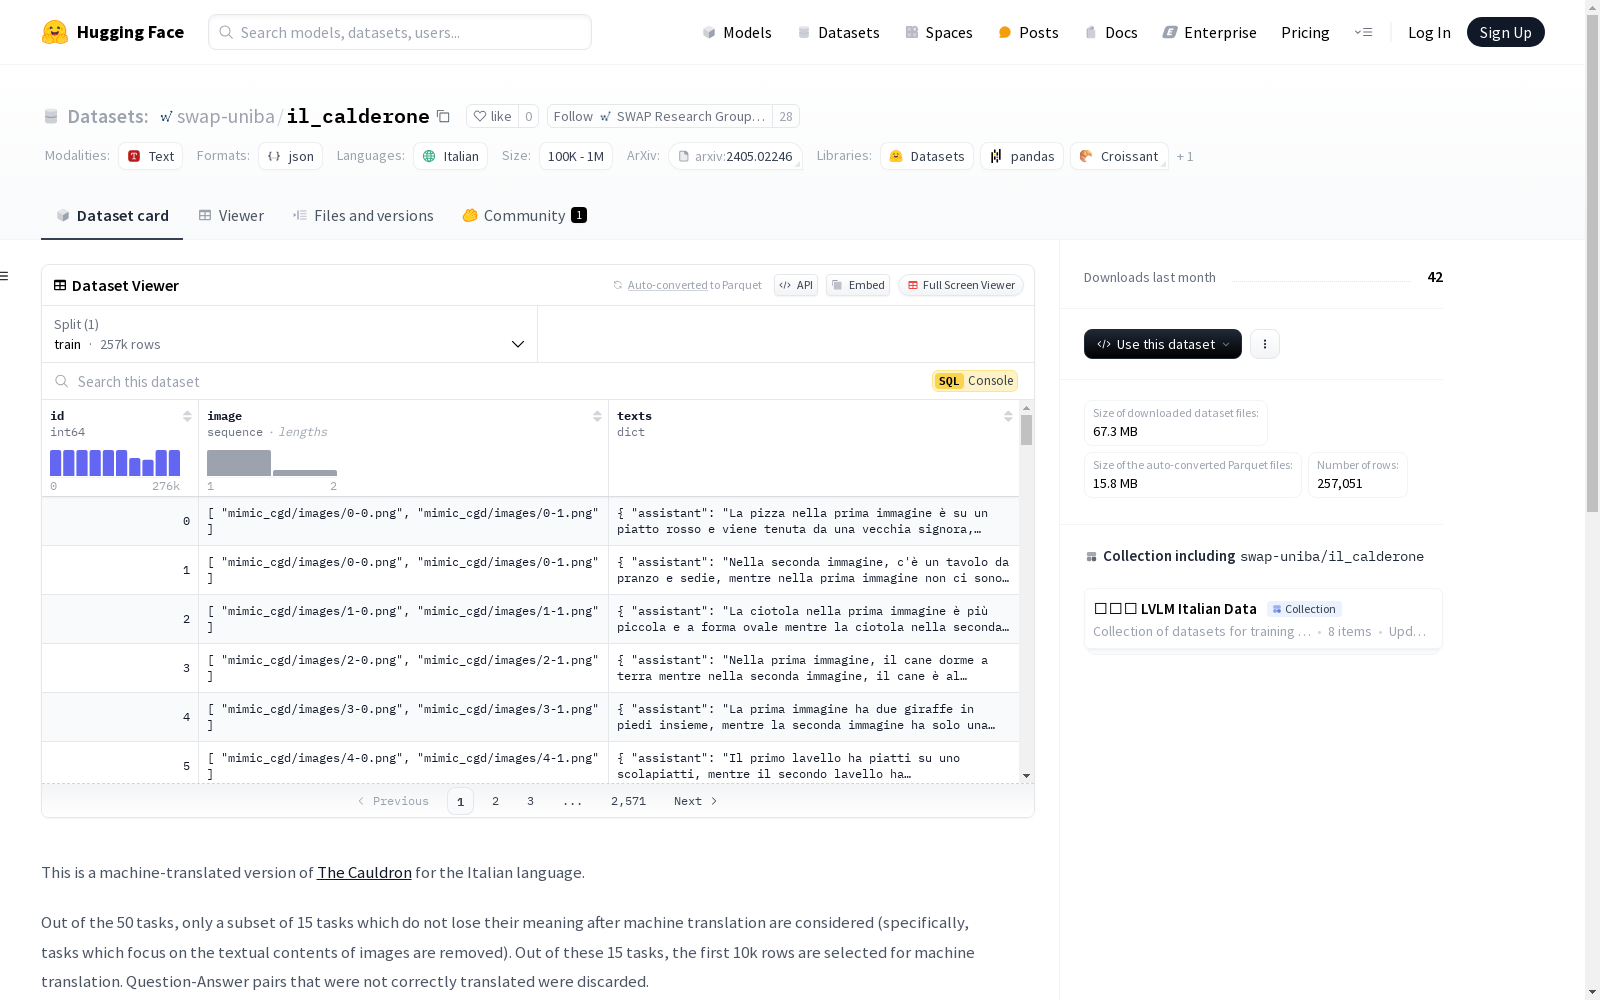This screenshot has height=1000, width=1600.
Task: Go to page 3 of the dataset
Action: (x=530, y=801)
